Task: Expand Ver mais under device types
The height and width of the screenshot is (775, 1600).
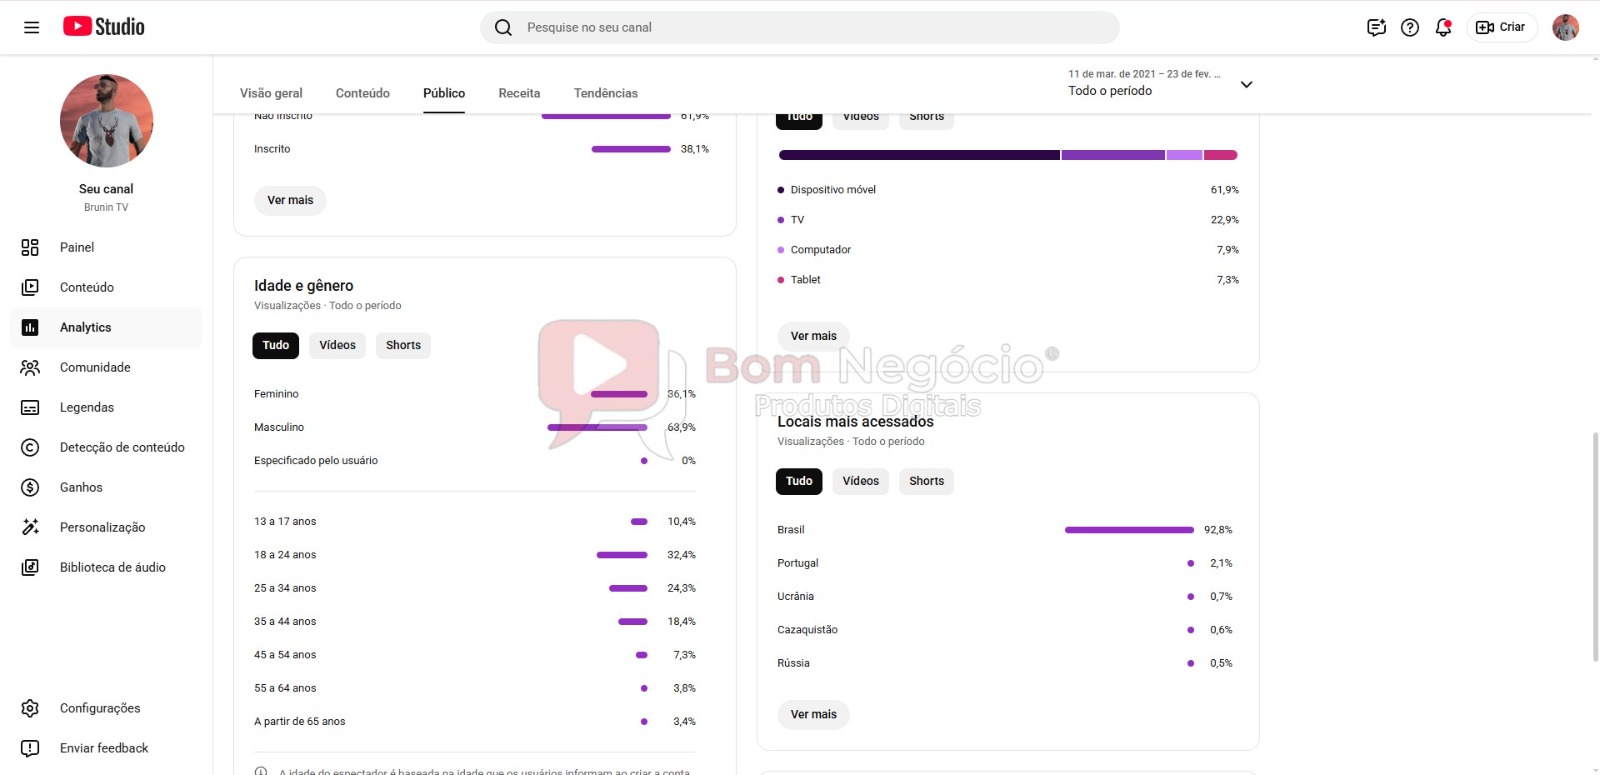Action: tap(813, 336)
